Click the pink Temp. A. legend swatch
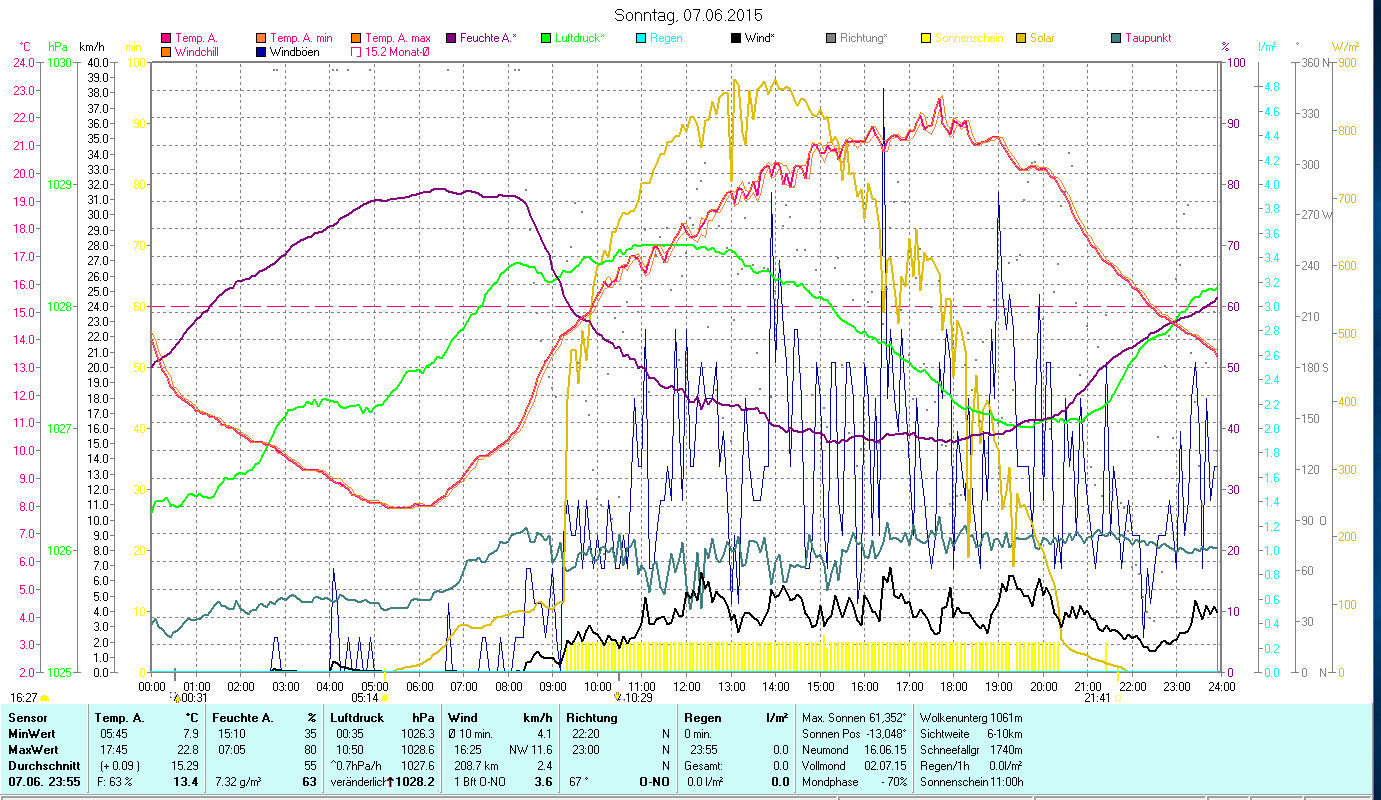This screenshot has width=1381, height=800. click(166, 38)
